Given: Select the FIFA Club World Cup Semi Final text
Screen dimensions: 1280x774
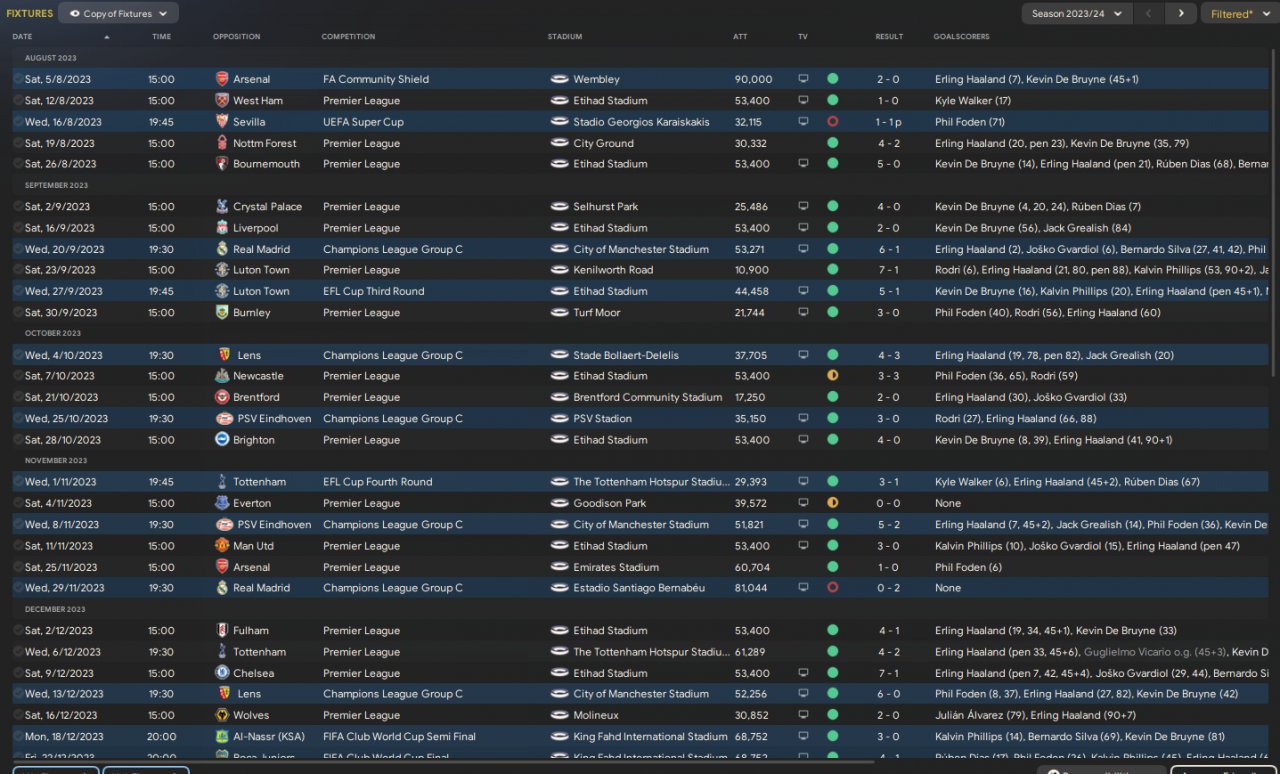Looking at the screenshot, I should [x=399, y=736].
